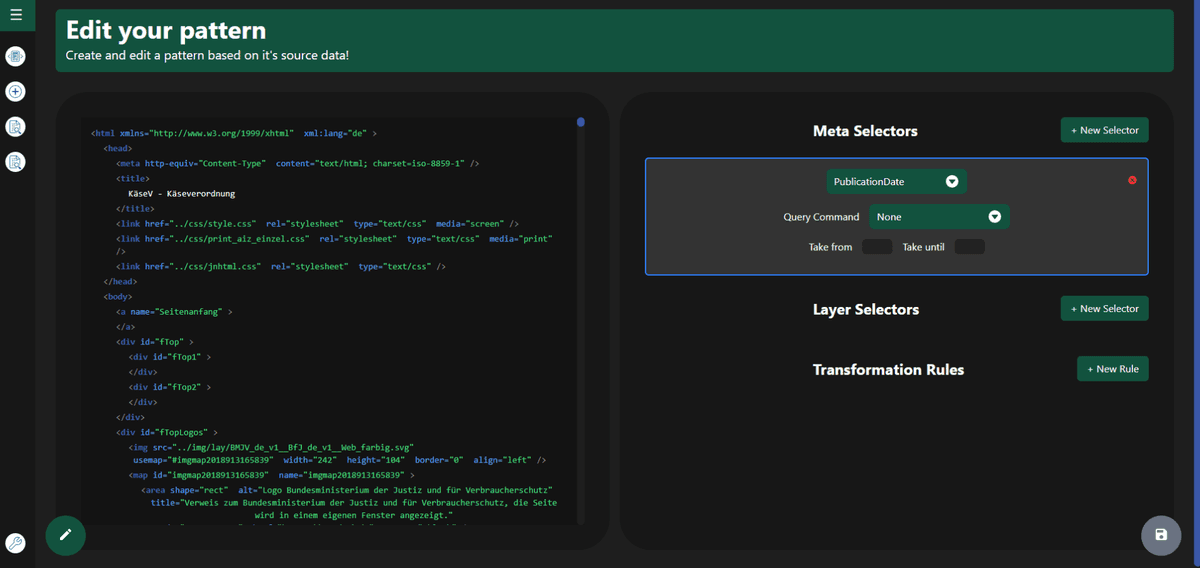Click the upper document-search sidebar icon
Screen dimensions: 1200x568
(x=15, y=126)
